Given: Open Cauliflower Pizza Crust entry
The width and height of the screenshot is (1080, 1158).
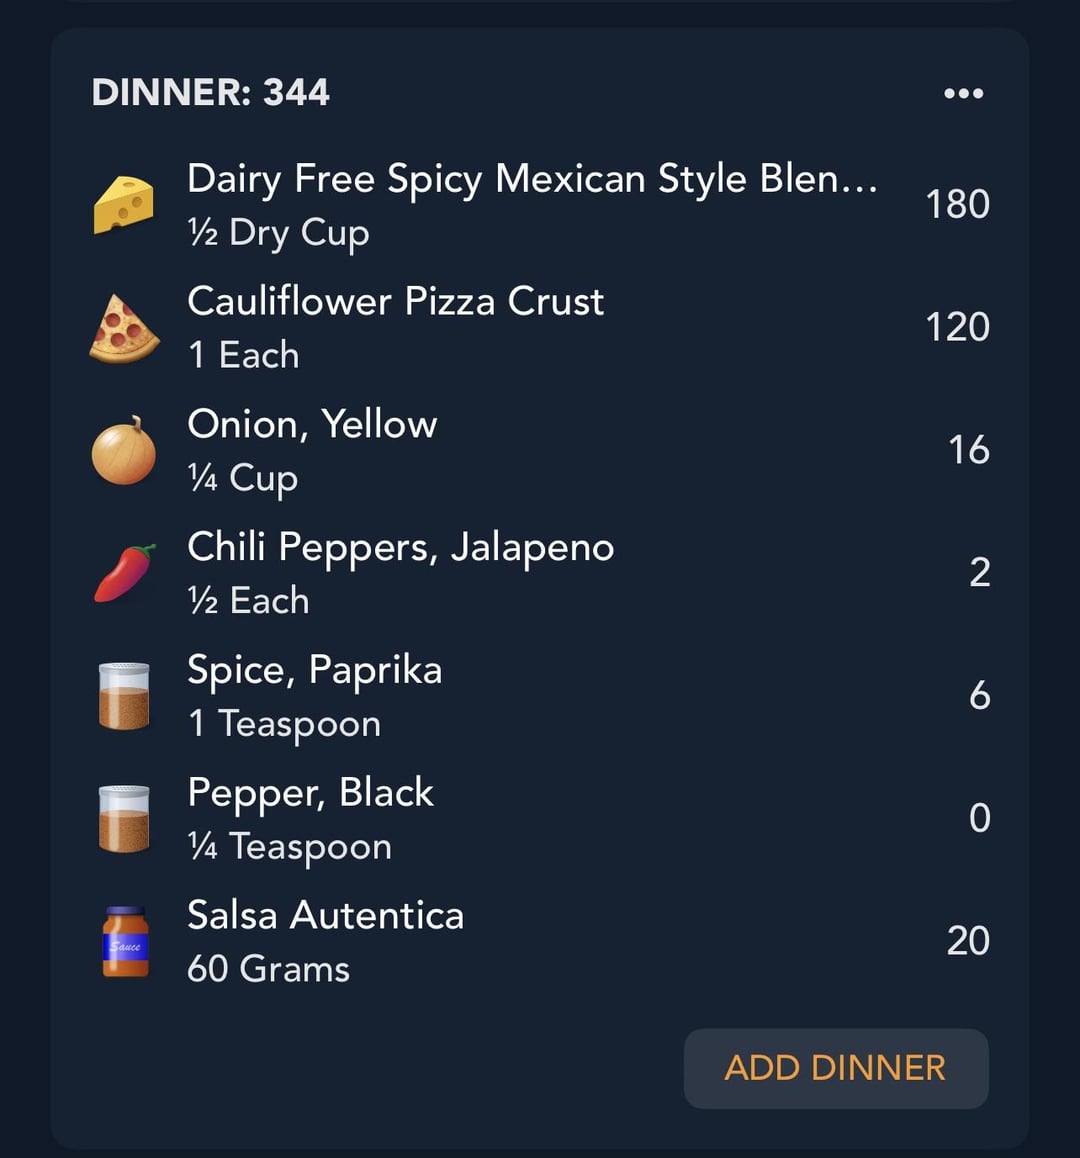Looking at the screenshot, I should click(539, 327).
